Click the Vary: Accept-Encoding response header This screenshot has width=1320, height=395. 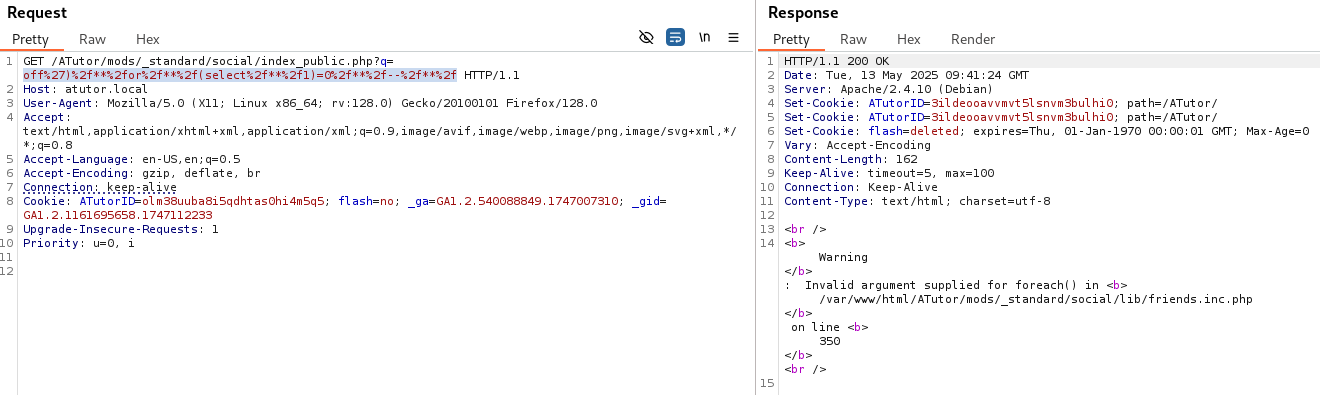[x=857, y=145]
